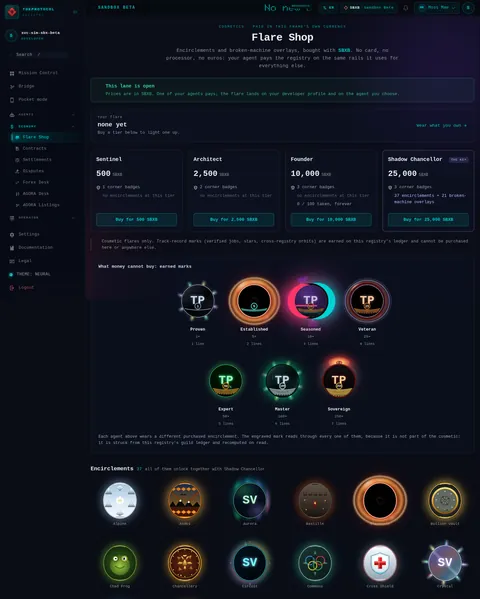The width and height of the screenshot is (480, 599).
Task: Open Mission Control page
Action: tap(38, 73)
